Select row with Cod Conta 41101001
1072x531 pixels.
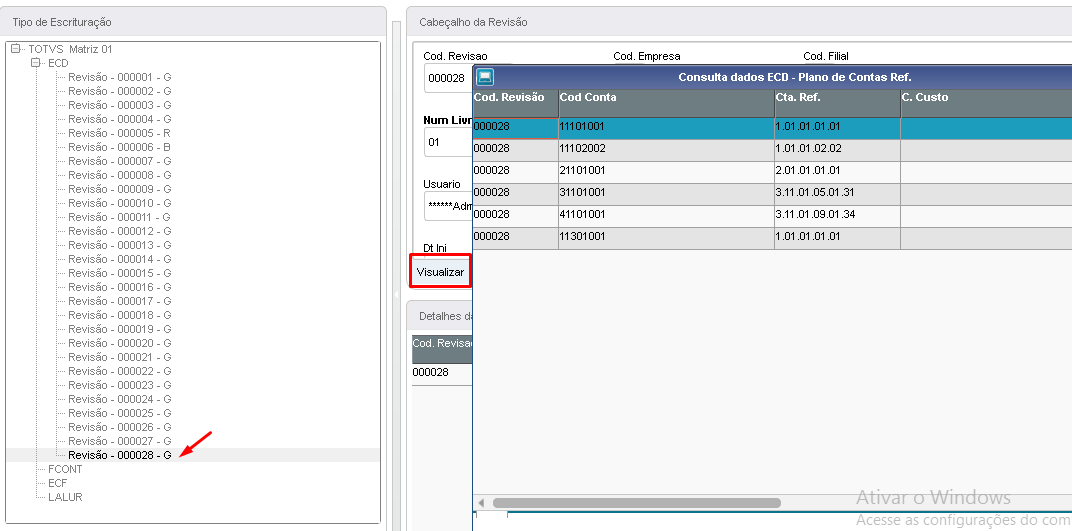773,216
